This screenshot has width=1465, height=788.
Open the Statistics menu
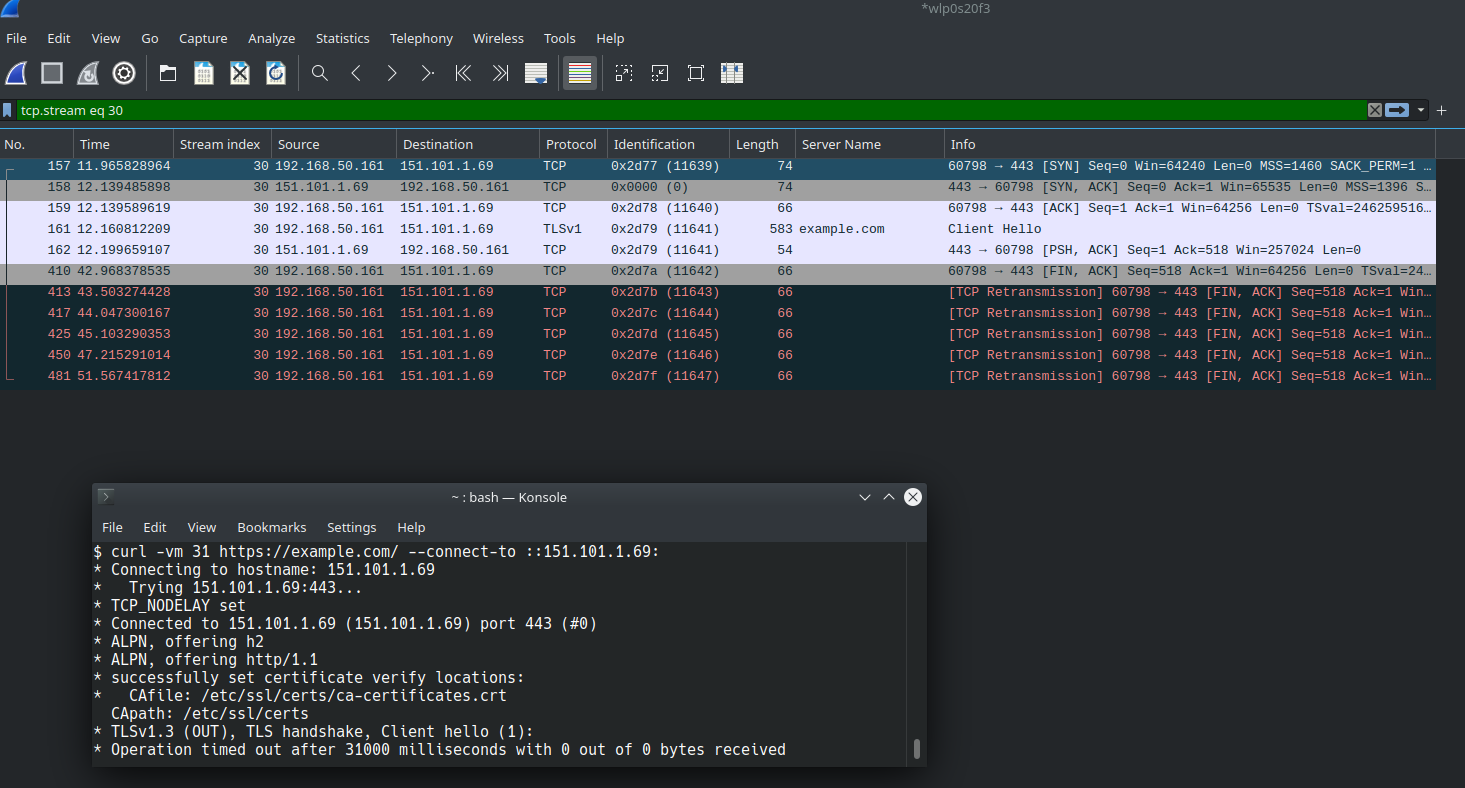[342, 38]
